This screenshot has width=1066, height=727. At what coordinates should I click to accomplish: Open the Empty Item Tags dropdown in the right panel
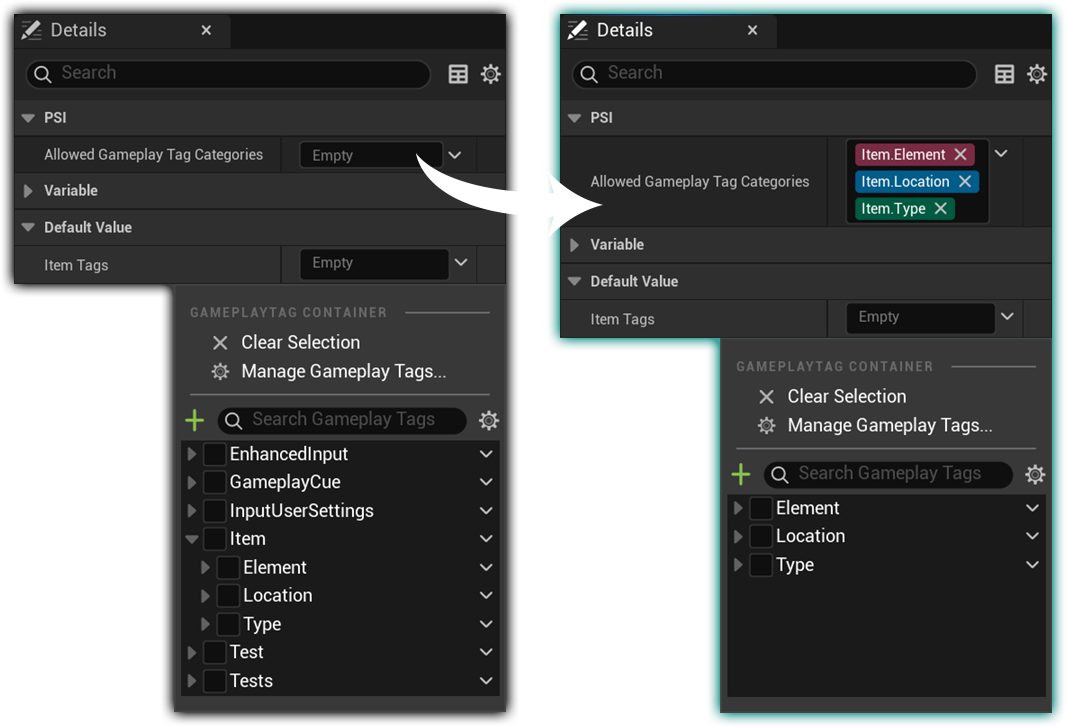coord(1007,317)
